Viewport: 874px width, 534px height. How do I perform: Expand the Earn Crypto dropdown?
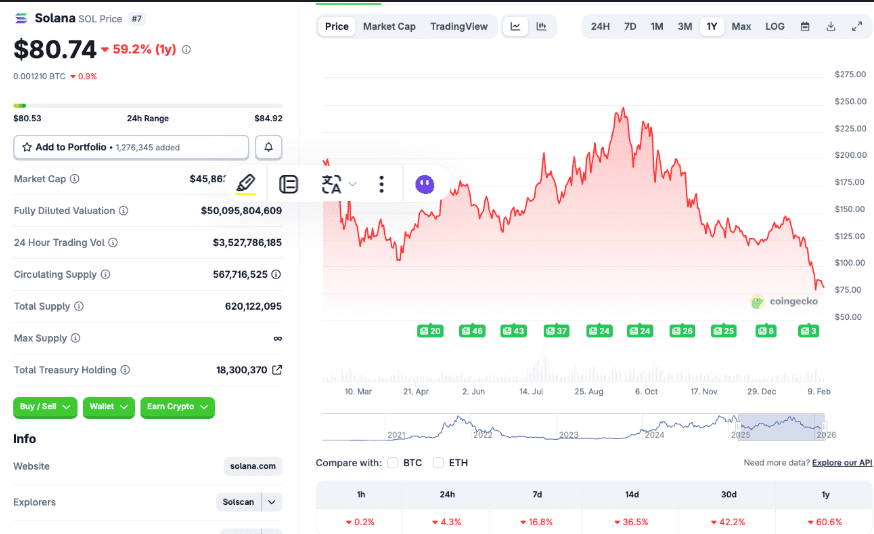pos(177,407)
